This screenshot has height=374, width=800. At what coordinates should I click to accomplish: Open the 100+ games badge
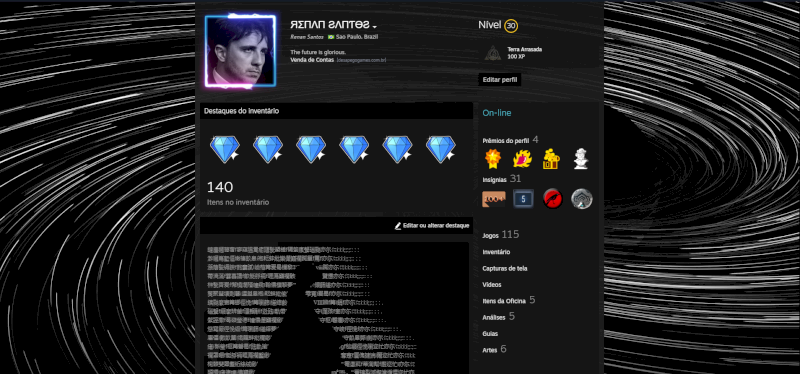[x=493, y=199]
